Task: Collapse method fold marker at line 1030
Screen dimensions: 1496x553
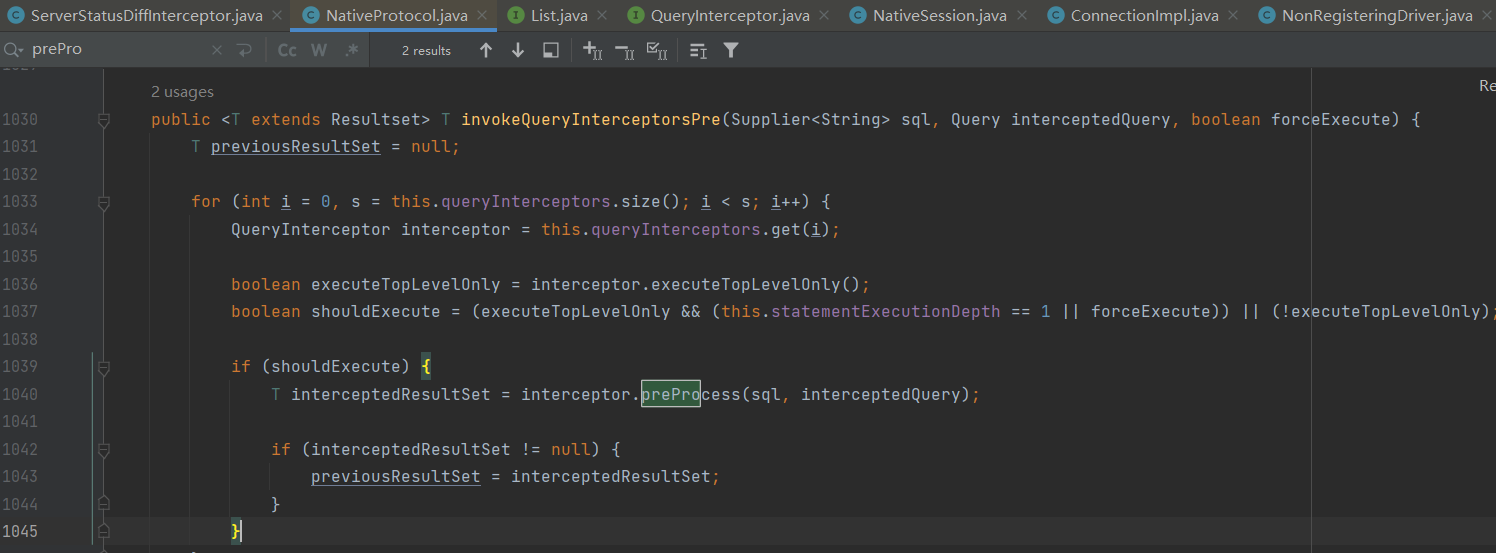Action: pyautogui.click(x=103, y=120)
